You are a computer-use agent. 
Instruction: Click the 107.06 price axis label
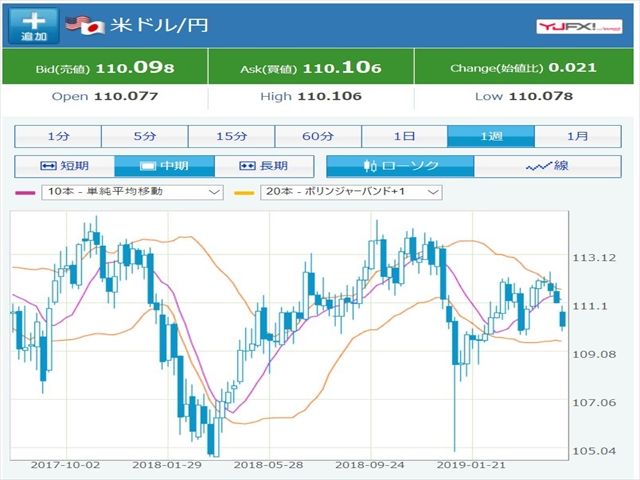point(594,403)
